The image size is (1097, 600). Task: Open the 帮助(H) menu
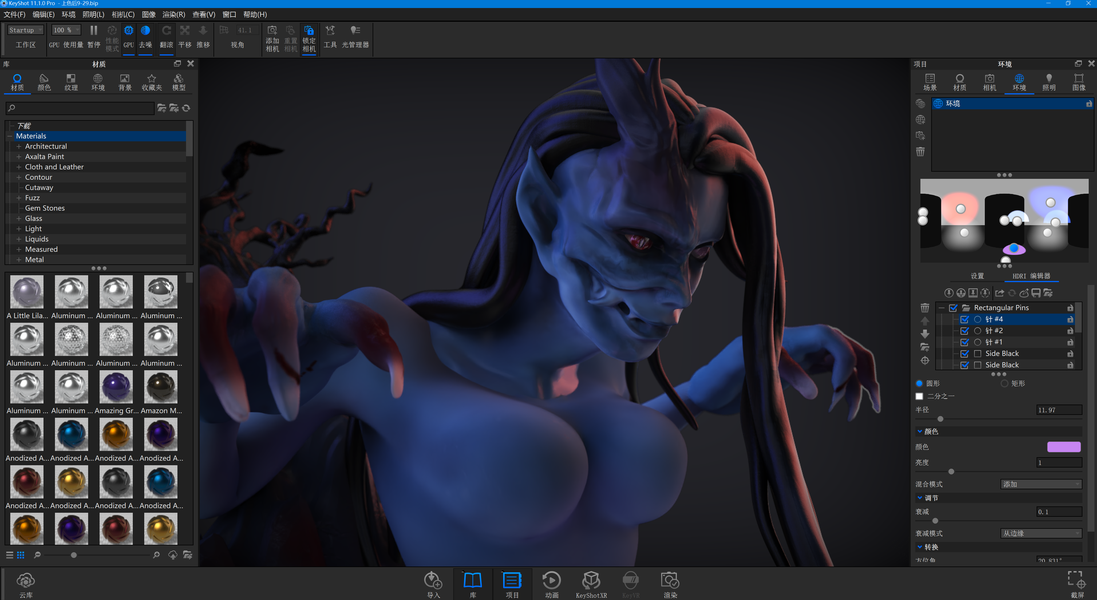pos(255,15)
